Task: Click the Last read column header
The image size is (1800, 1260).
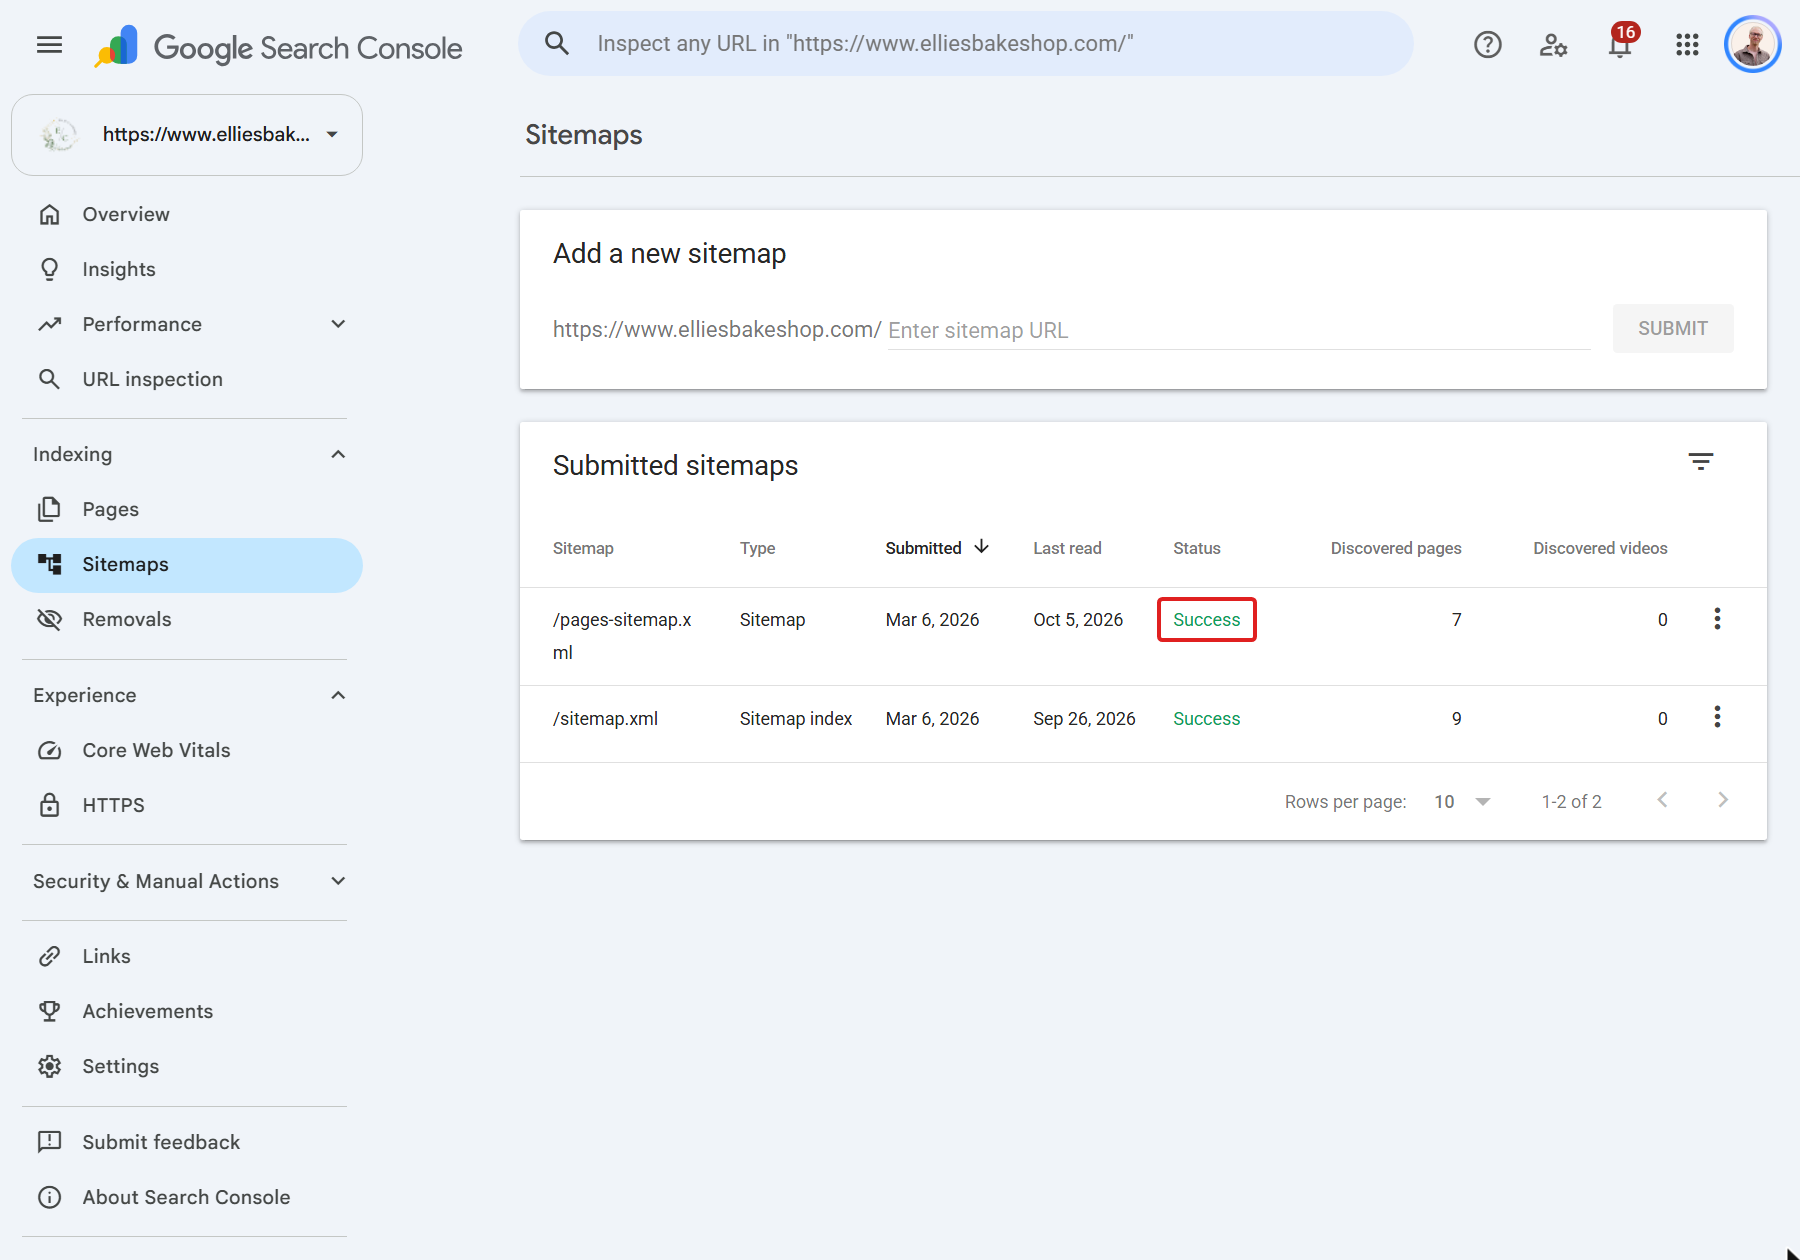Action: coord(1067,548)
